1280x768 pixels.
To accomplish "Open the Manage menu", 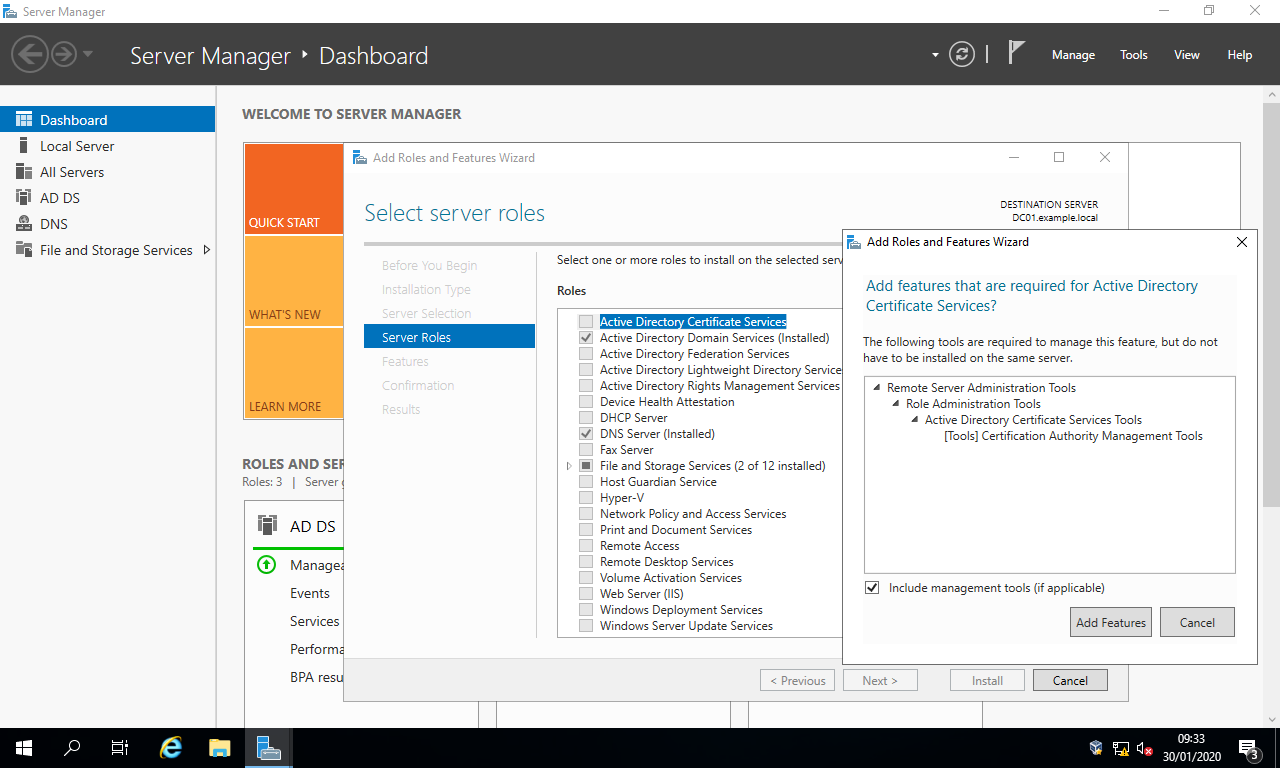I will click(x=1073, y=55).
